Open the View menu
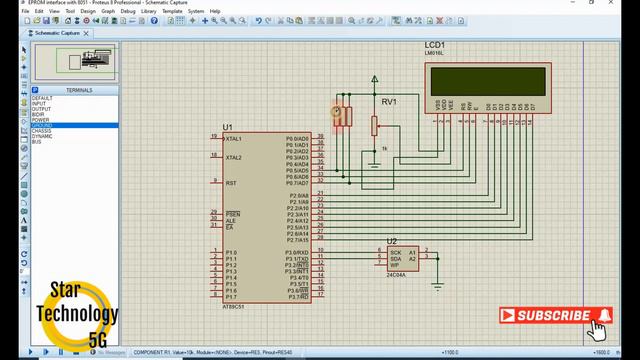 click(x=54, y=11)
